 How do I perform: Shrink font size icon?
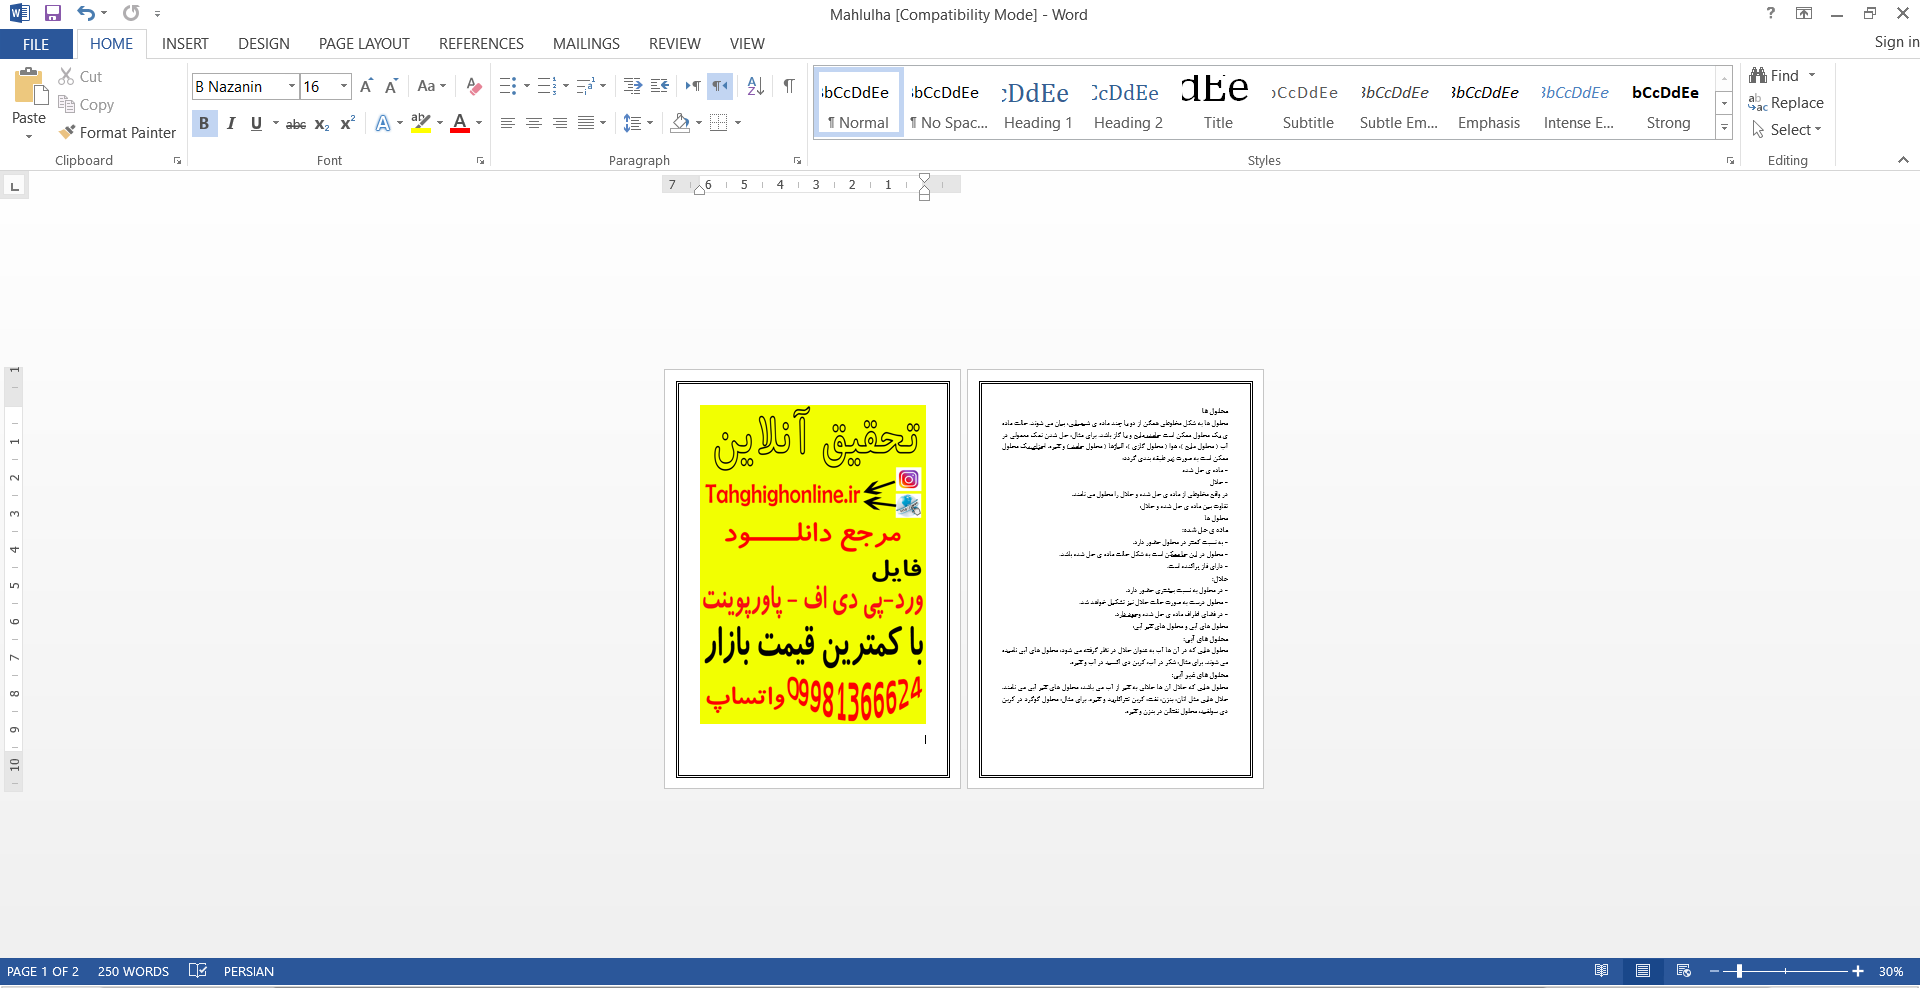[391, 86]
